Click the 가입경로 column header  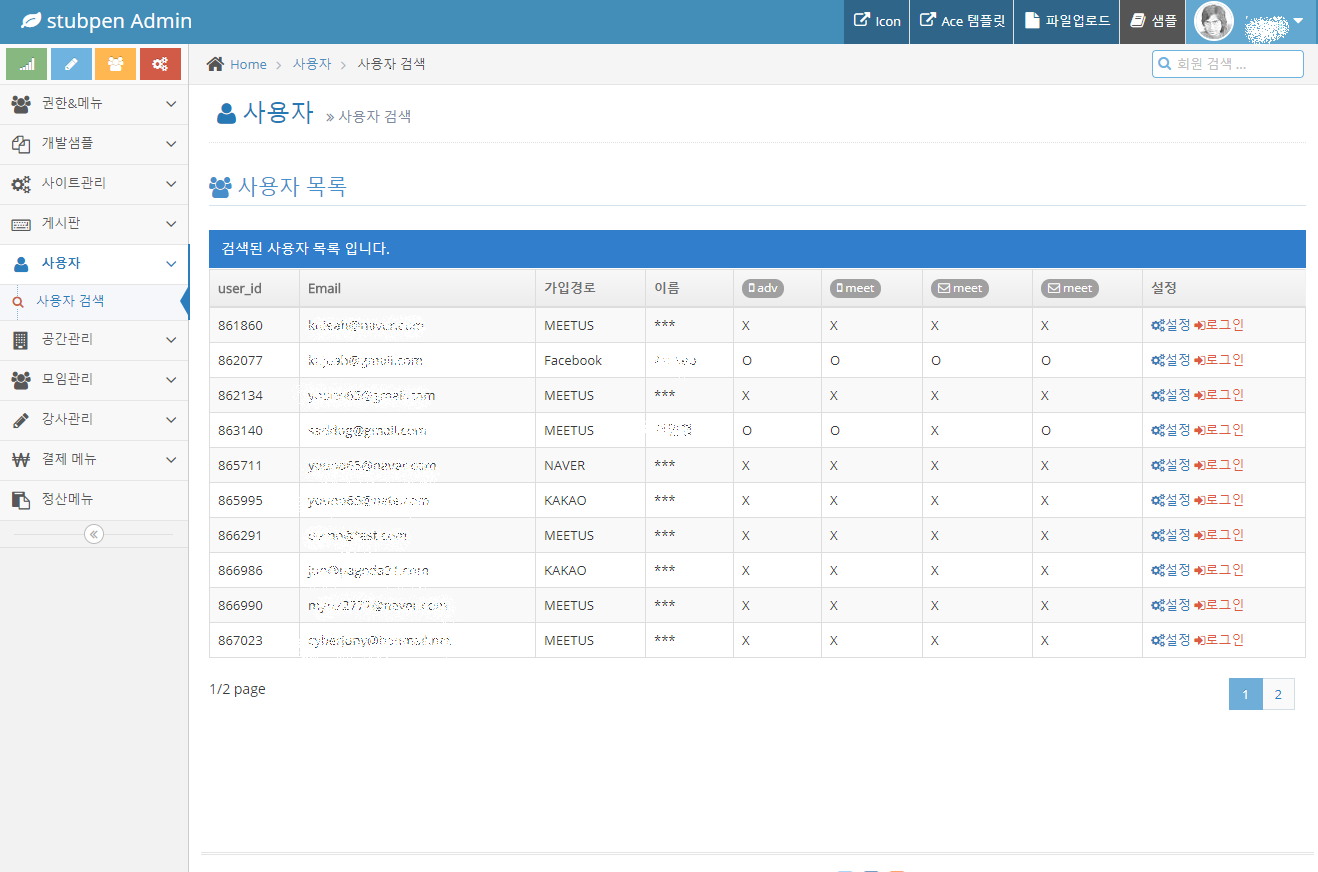point(590,288)
